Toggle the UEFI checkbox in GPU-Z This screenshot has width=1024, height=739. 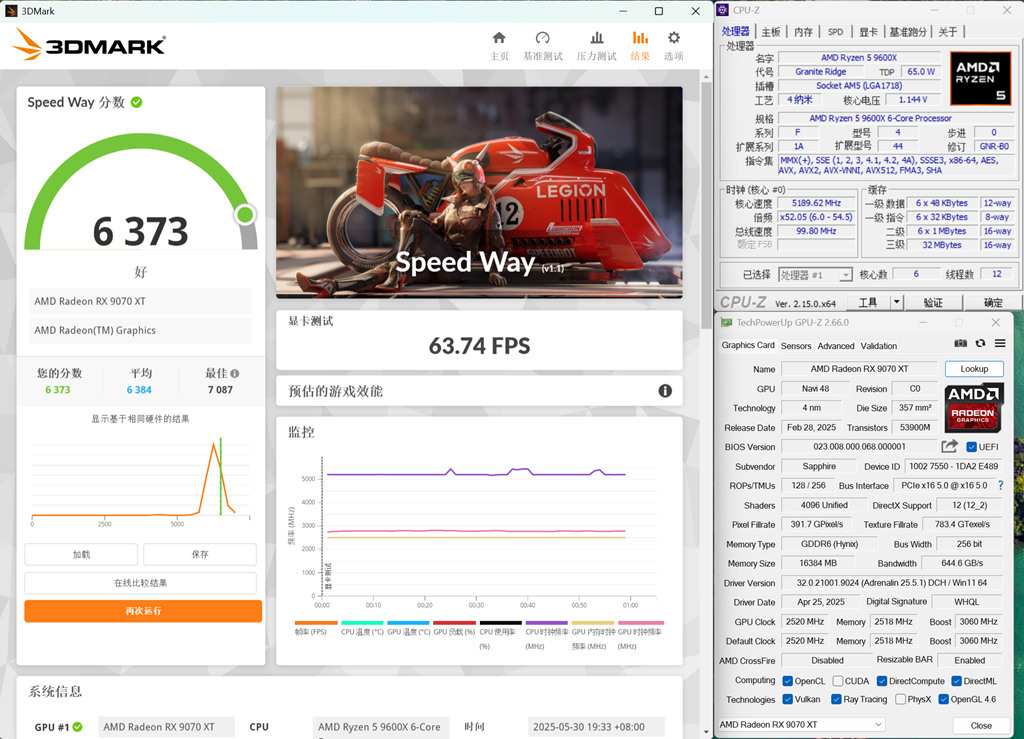click(972, 447)
